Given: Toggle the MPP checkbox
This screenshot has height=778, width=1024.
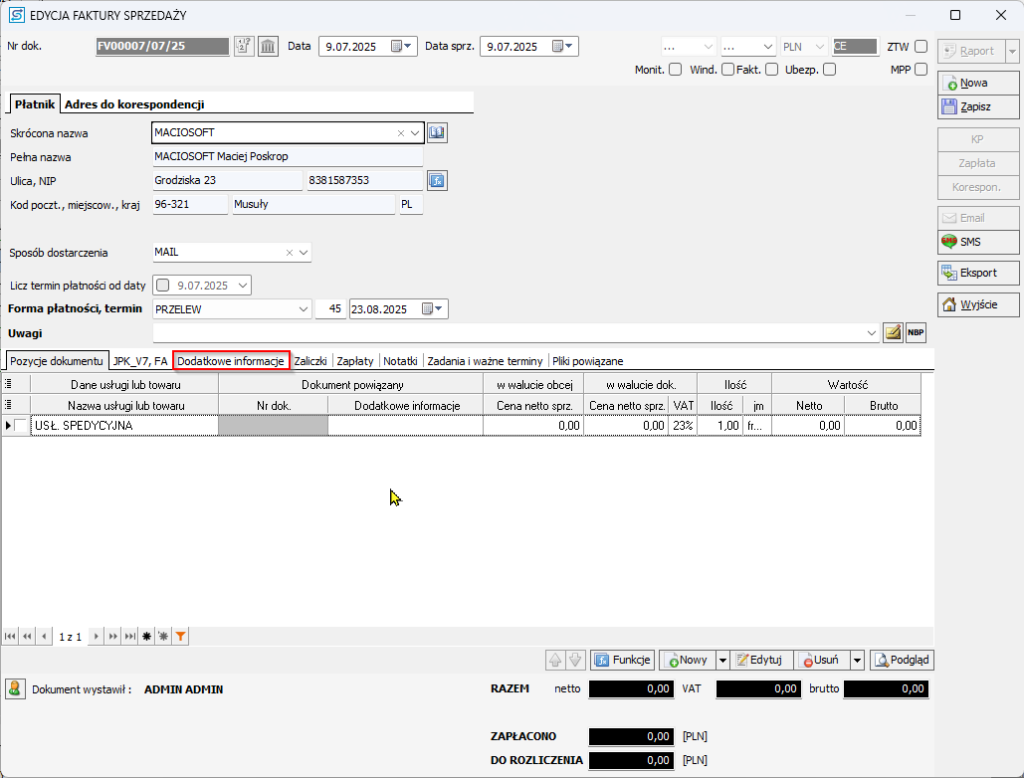Looking at the screenshot, I should point(920,69).
